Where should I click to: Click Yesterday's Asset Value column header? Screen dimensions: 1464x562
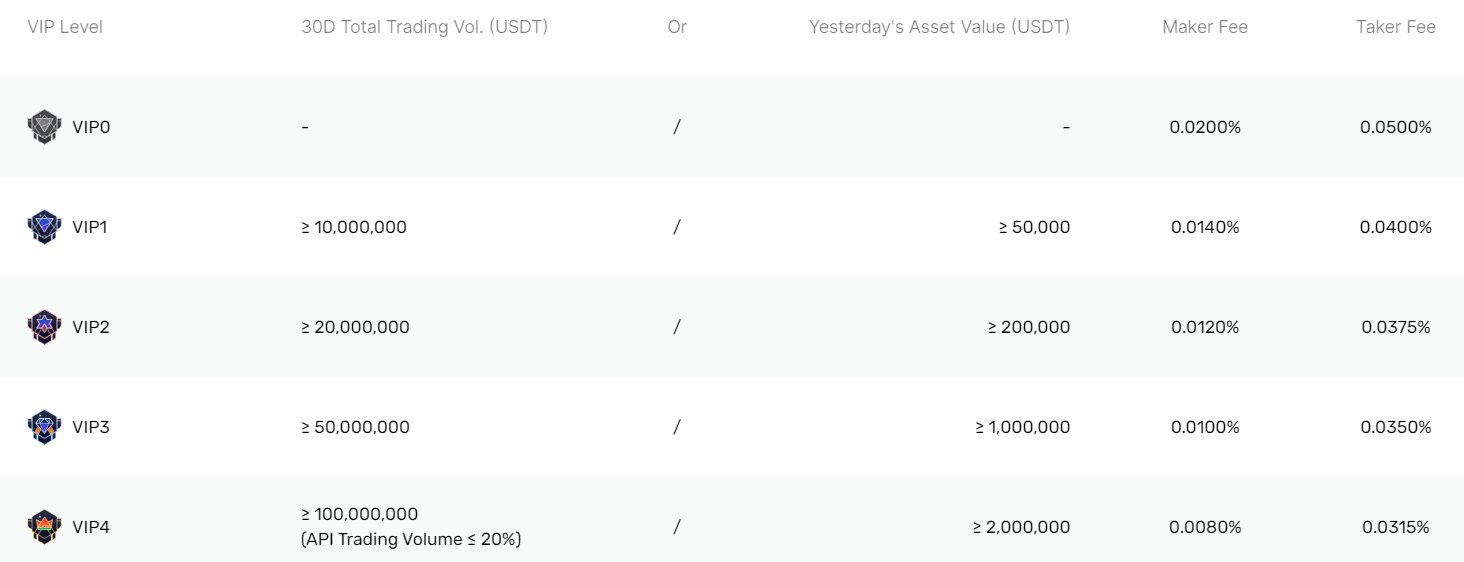[x=939, y=27]
